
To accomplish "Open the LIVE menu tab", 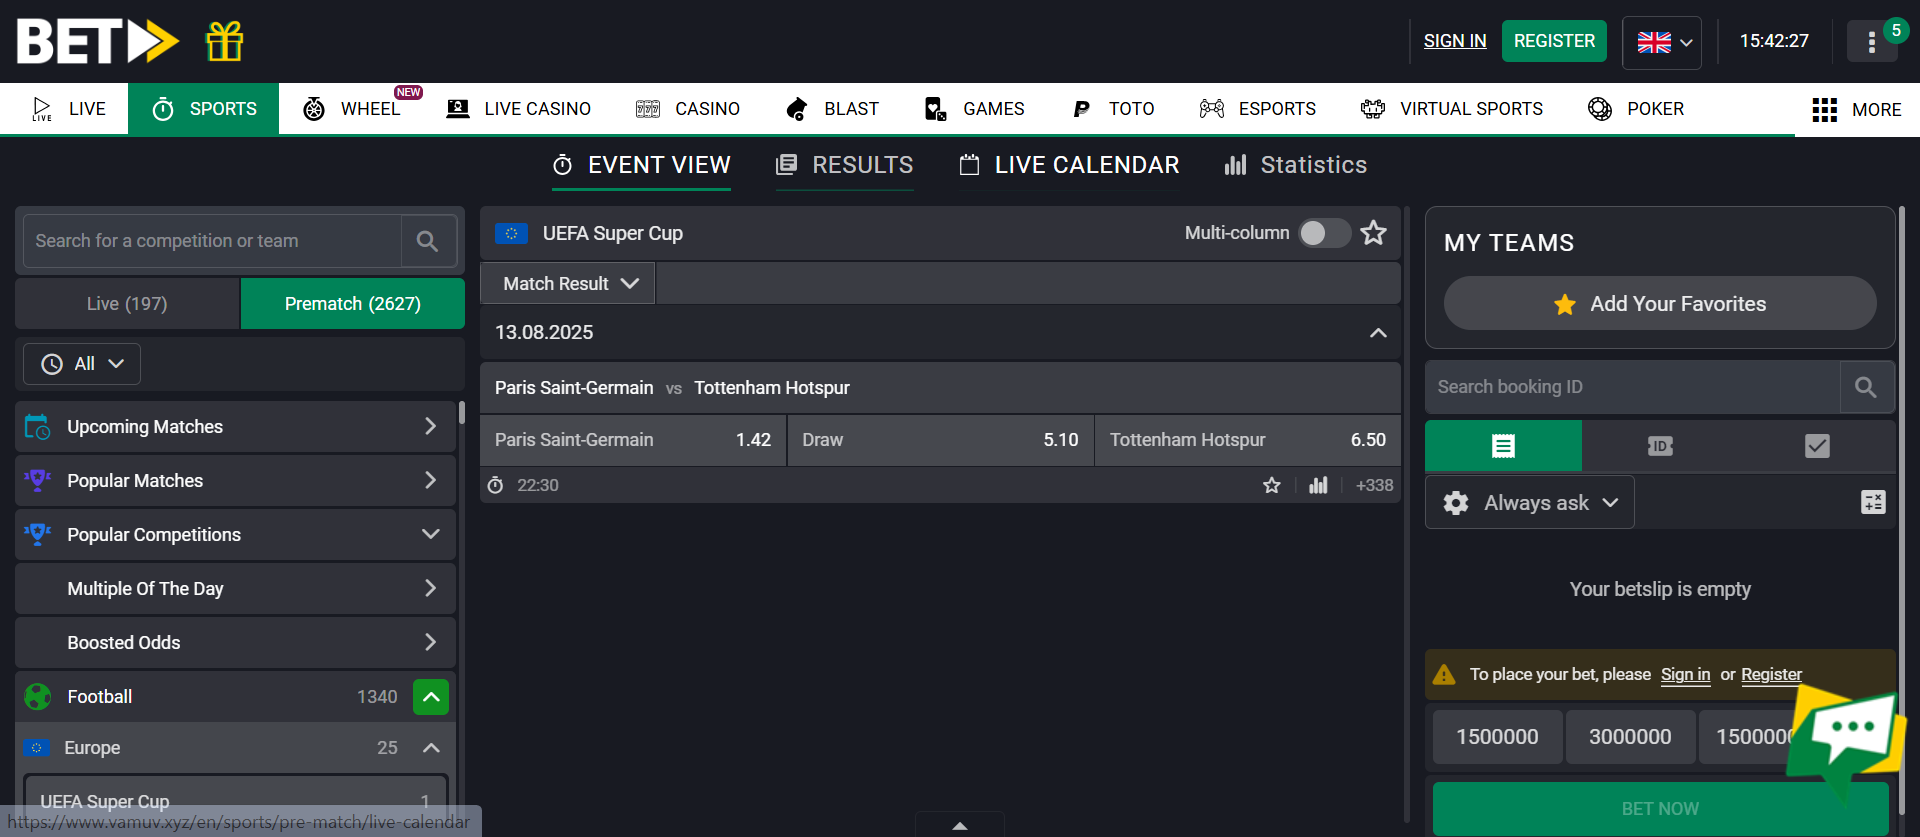I will pos(68,109).
